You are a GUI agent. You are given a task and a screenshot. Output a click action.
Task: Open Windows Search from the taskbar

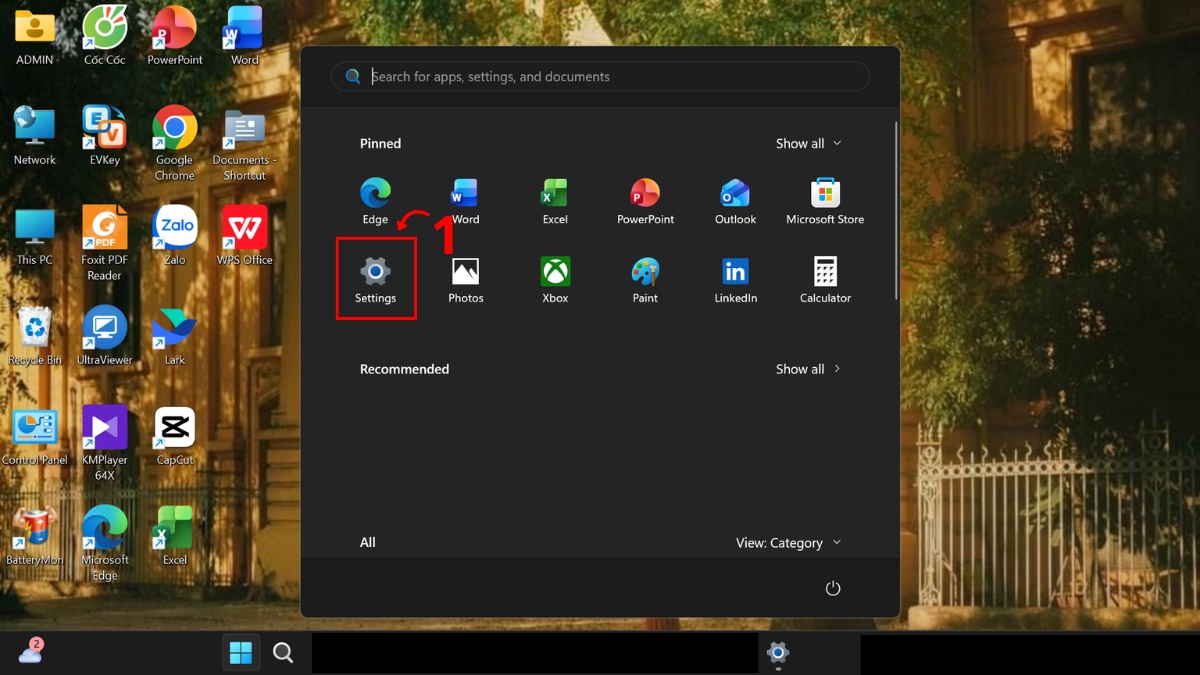283,651
